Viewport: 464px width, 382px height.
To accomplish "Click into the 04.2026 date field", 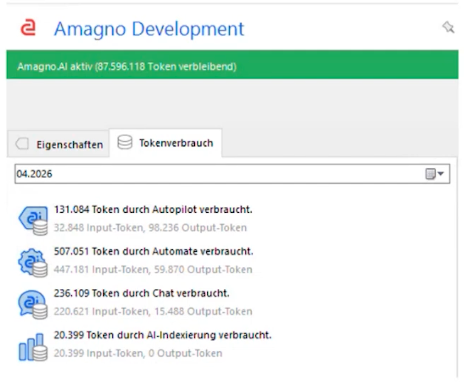I will [x=232, y=174].
